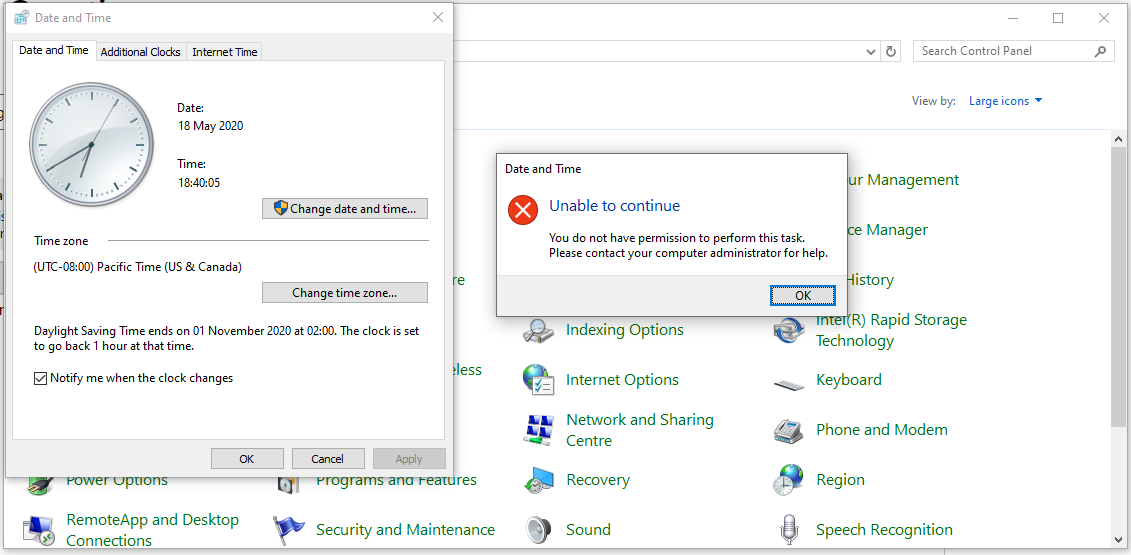The height and width of the screenshot is (555, 1131).
Task: Click the Date and Time title bar icon
Action: pyautogui.click(x=22, y=17)
